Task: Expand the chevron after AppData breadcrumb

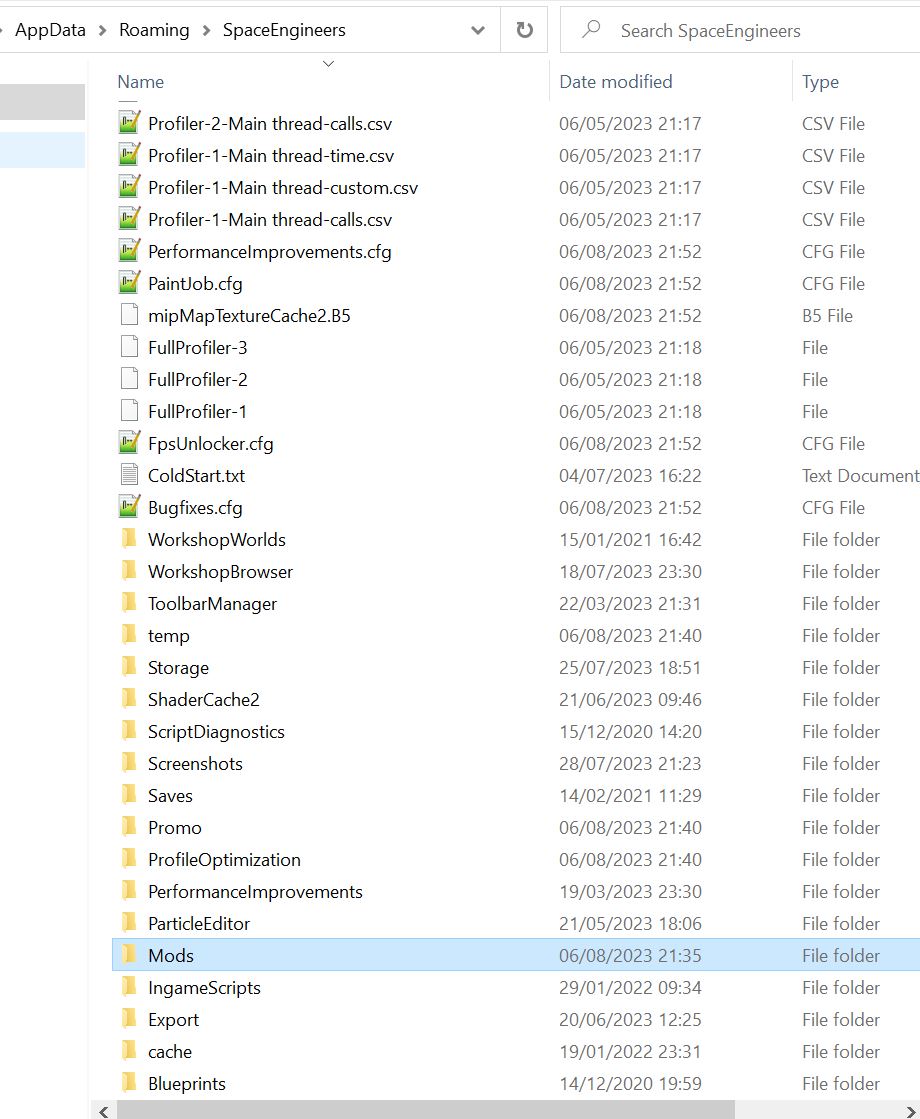Action: [103, 30]
